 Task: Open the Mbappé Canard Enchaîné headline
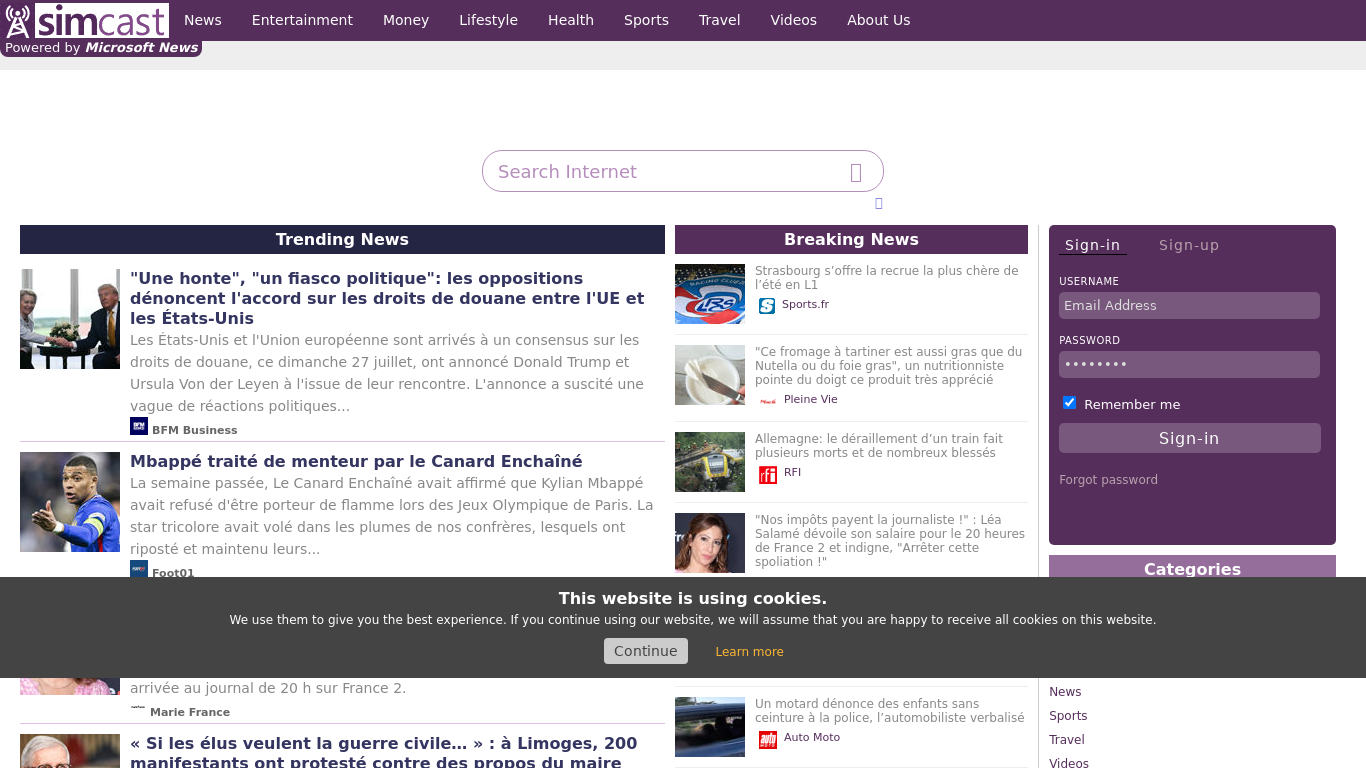pos(356,461)
